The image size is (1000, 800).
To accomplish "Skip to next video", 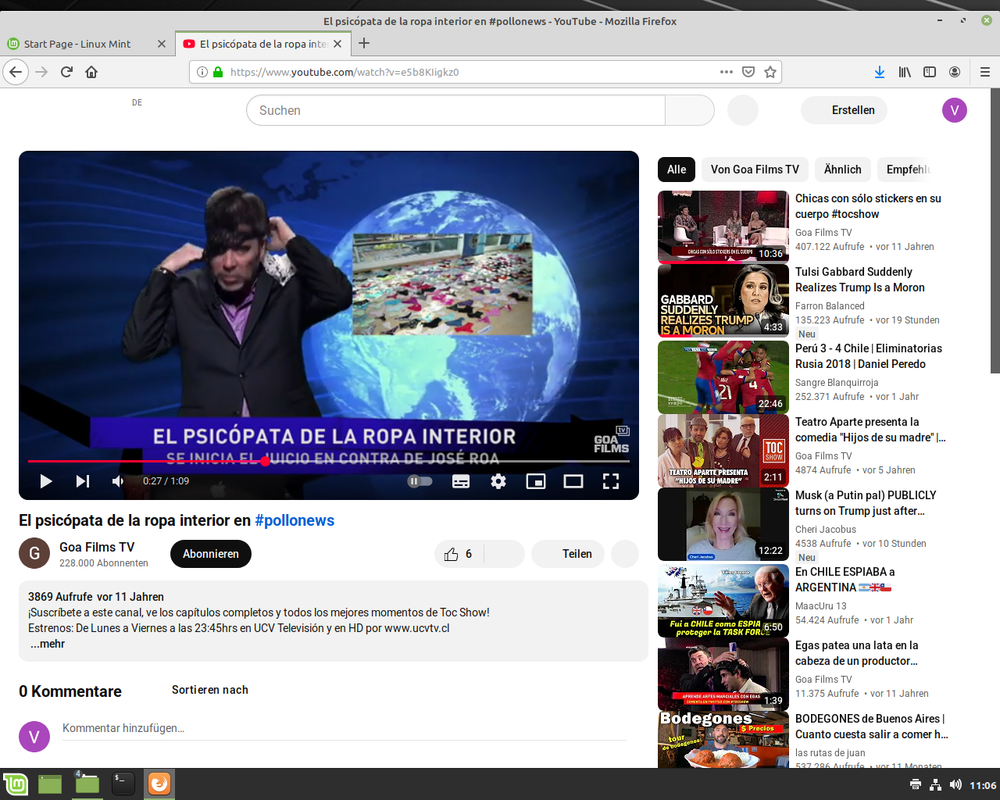I will coord(83,481).
